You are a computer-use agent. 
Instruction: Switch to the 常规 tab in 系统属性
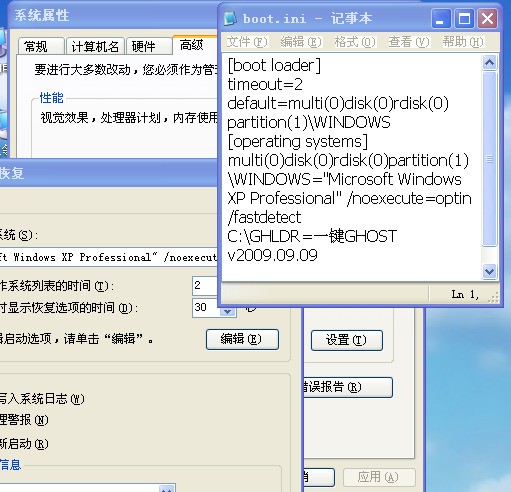click(41, 46)
